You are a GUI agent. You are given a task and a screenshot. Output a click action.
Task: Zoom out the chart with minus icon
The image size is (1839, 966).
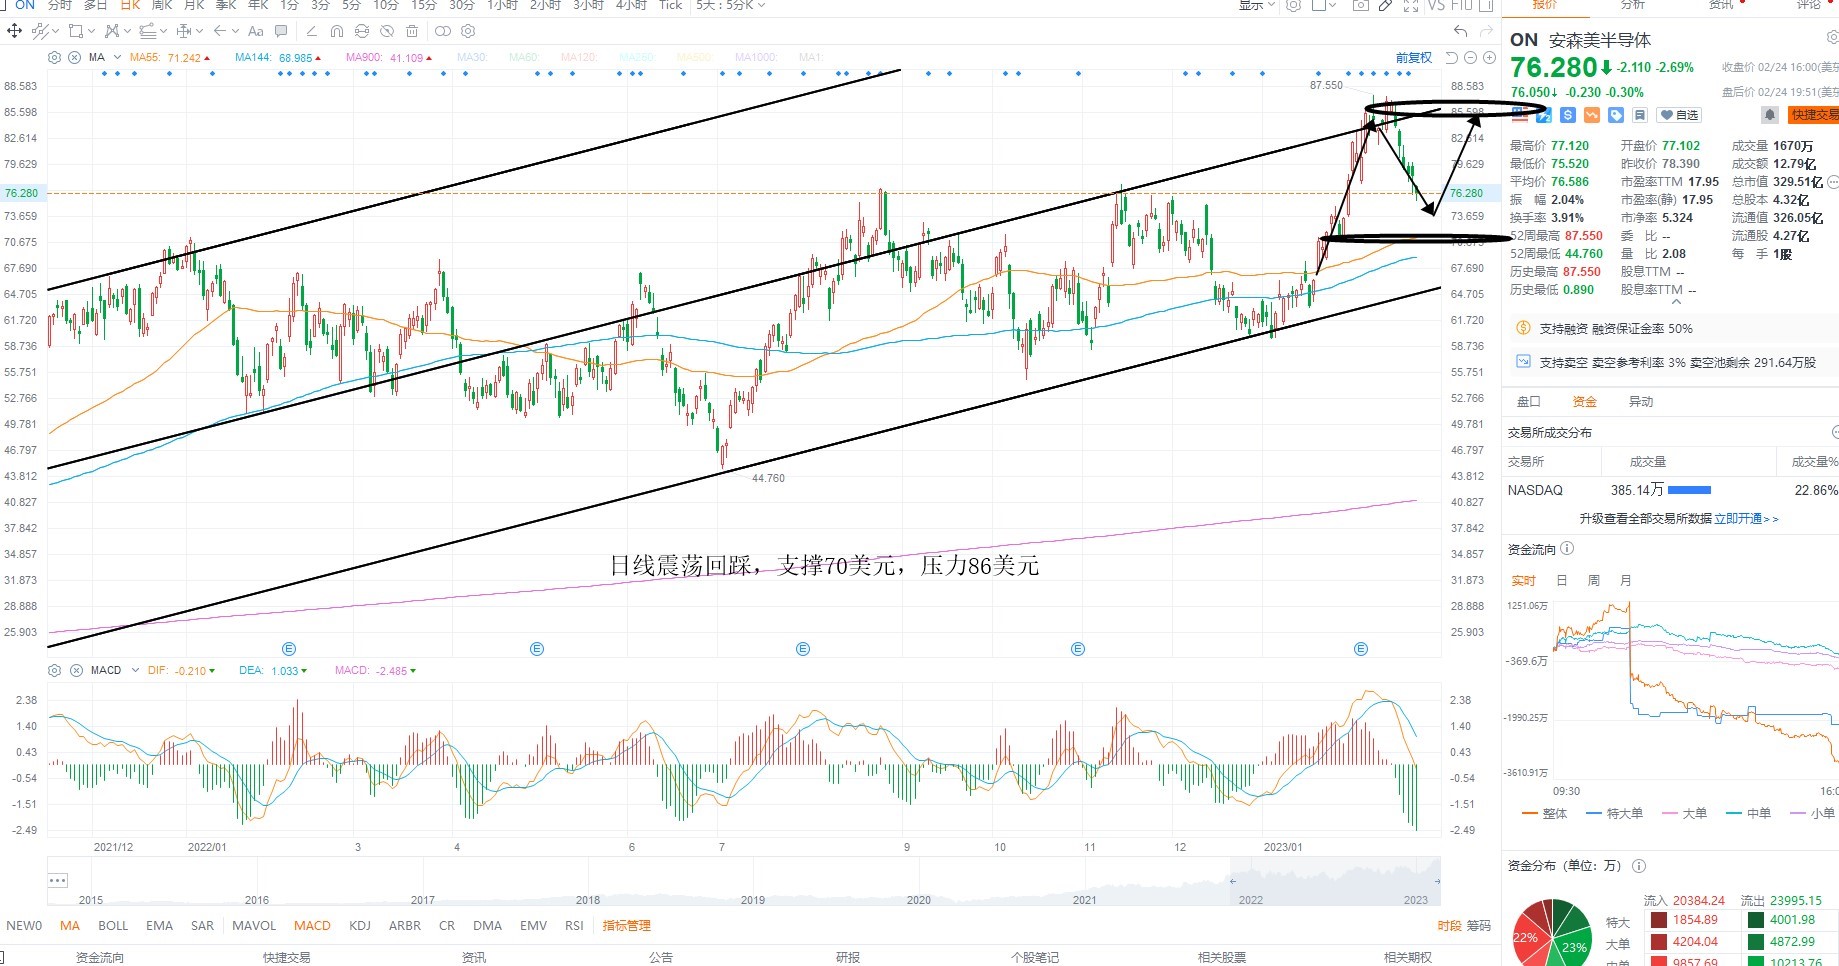[1470, 58]
